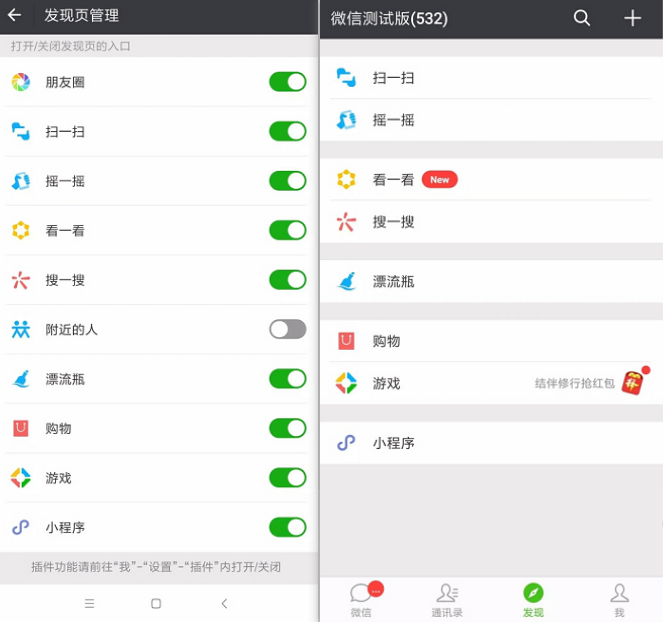Click the 摇一摇 icon on the Discover page
Image resolution: width=663 pixels, height=622 pixels.
click(x=346, y=120)
